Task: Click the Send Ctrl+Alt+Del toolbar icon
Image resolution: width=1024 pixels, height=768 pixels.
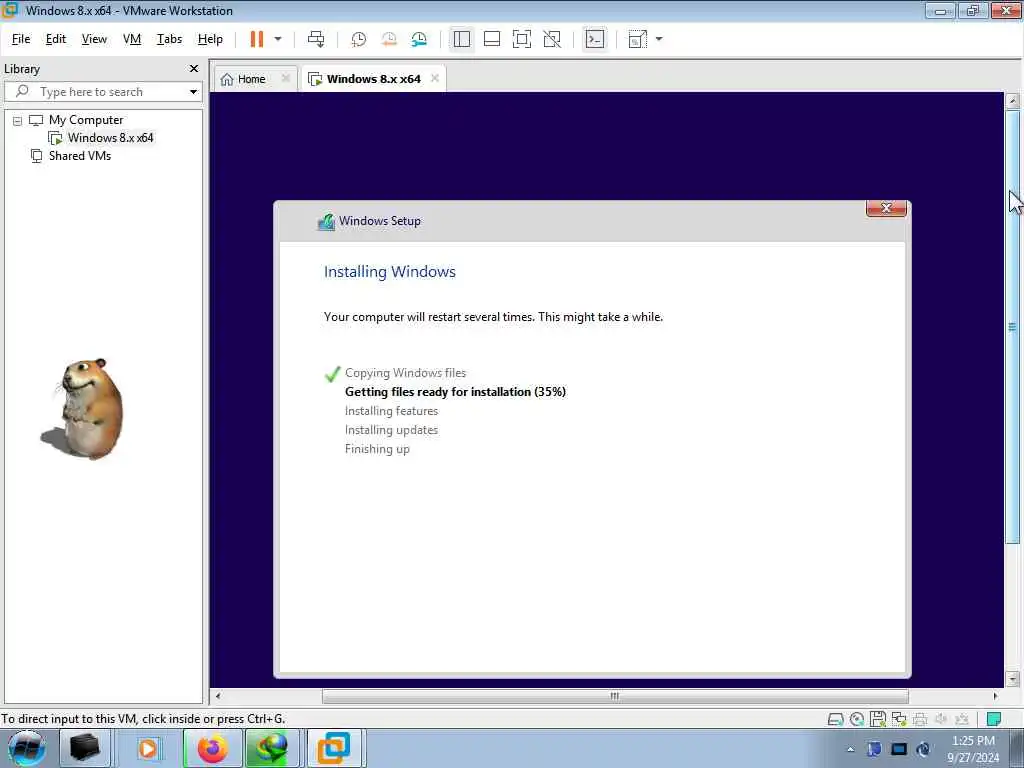Action: coord(316,39)
